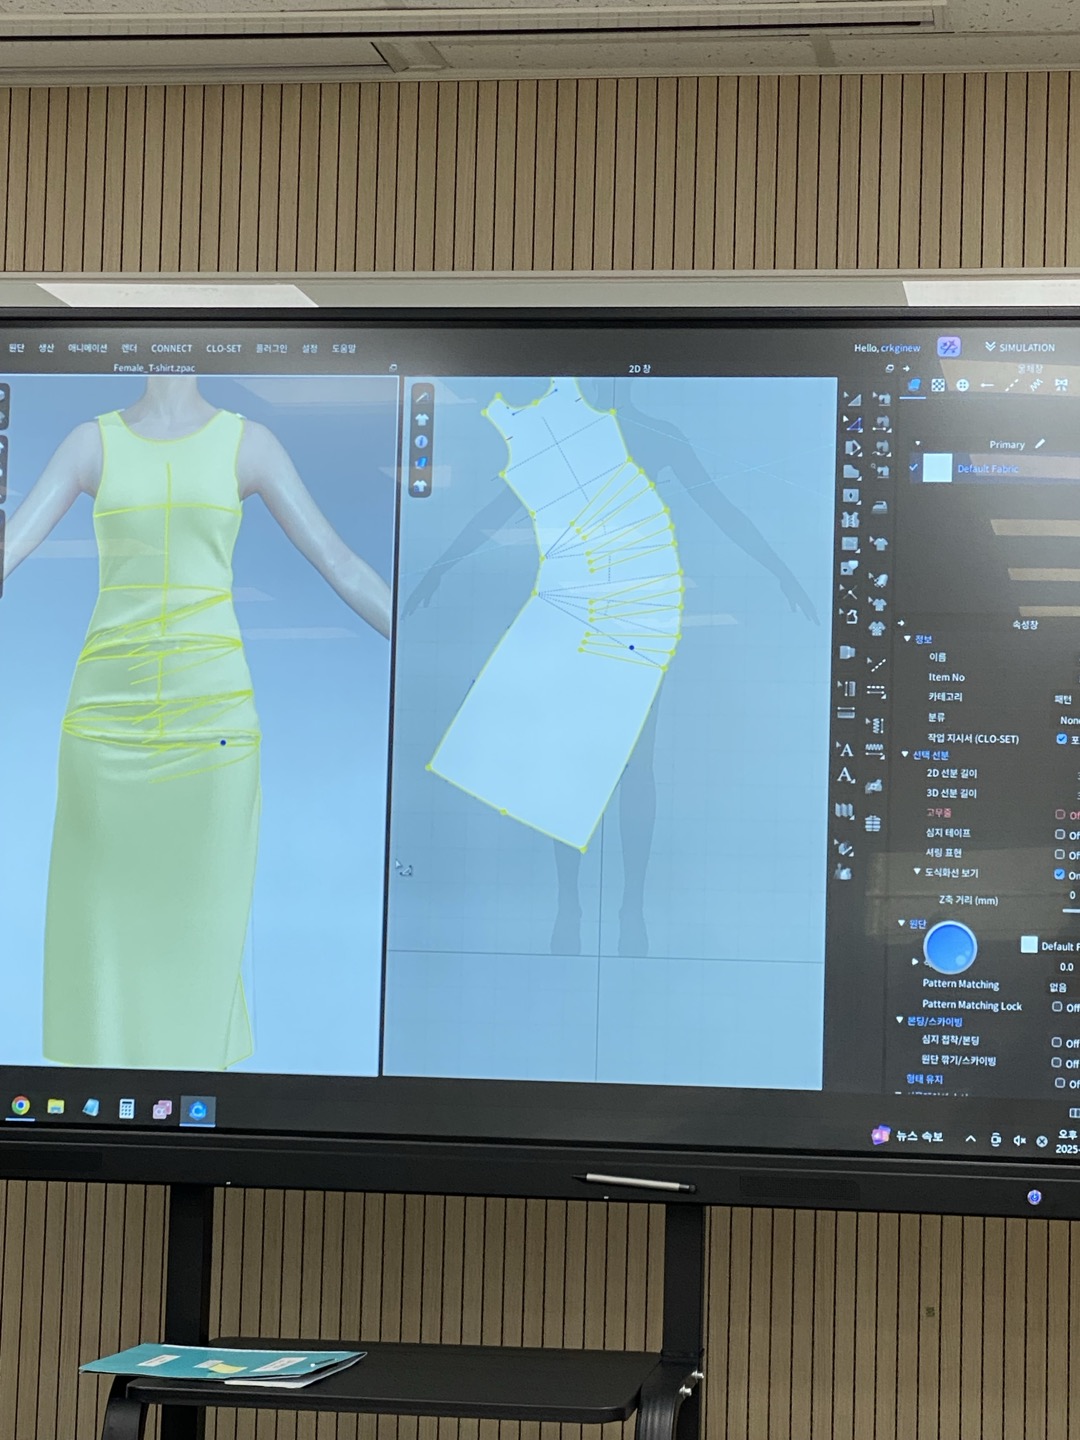The width and height of the screenshot is (1080, 1440).
Task: Open the checkered texture tab icon
Action: tap(938, 385)
